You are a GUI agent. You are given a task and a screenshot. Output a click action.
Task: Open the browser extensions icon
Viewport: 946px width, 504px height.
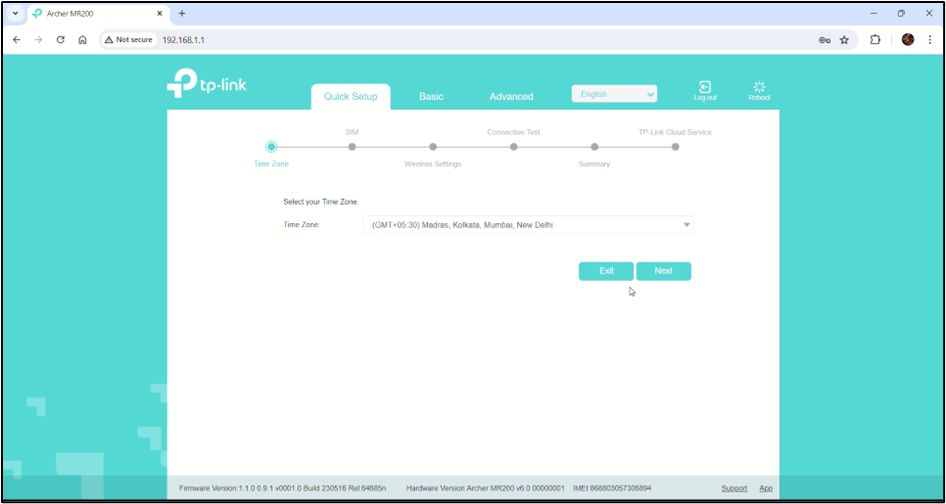point(875,40)
